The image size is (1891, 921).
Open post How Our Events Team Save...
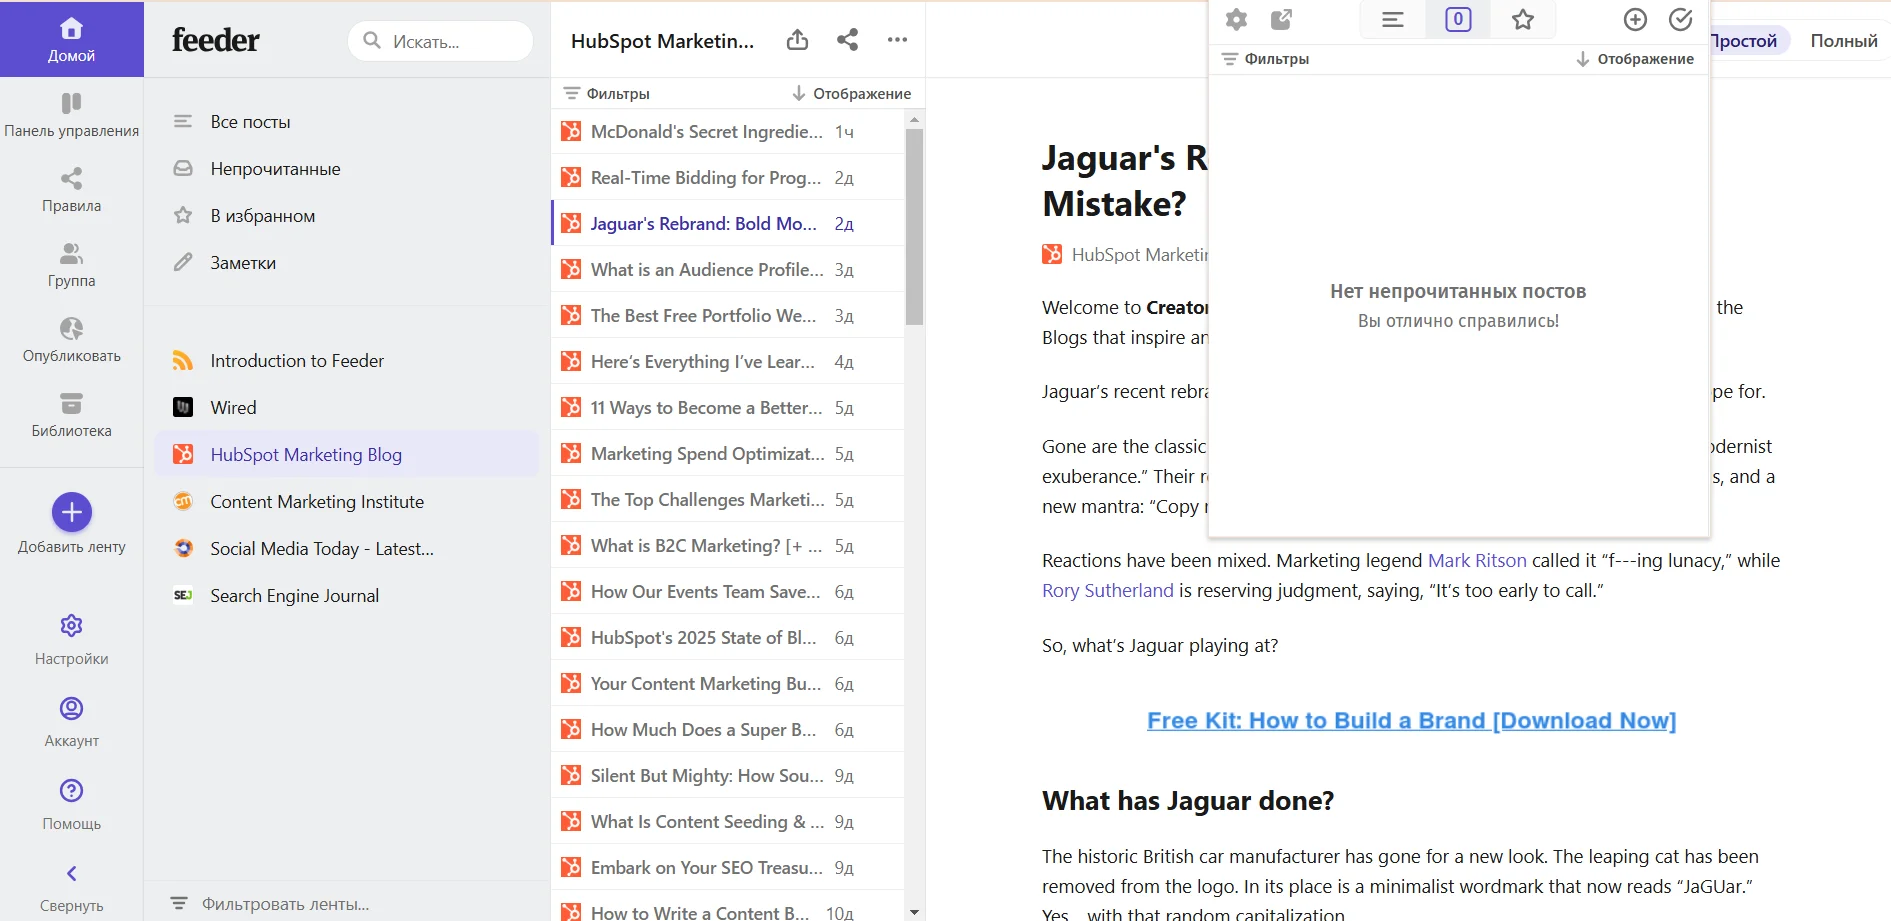(x=728, y=592)
